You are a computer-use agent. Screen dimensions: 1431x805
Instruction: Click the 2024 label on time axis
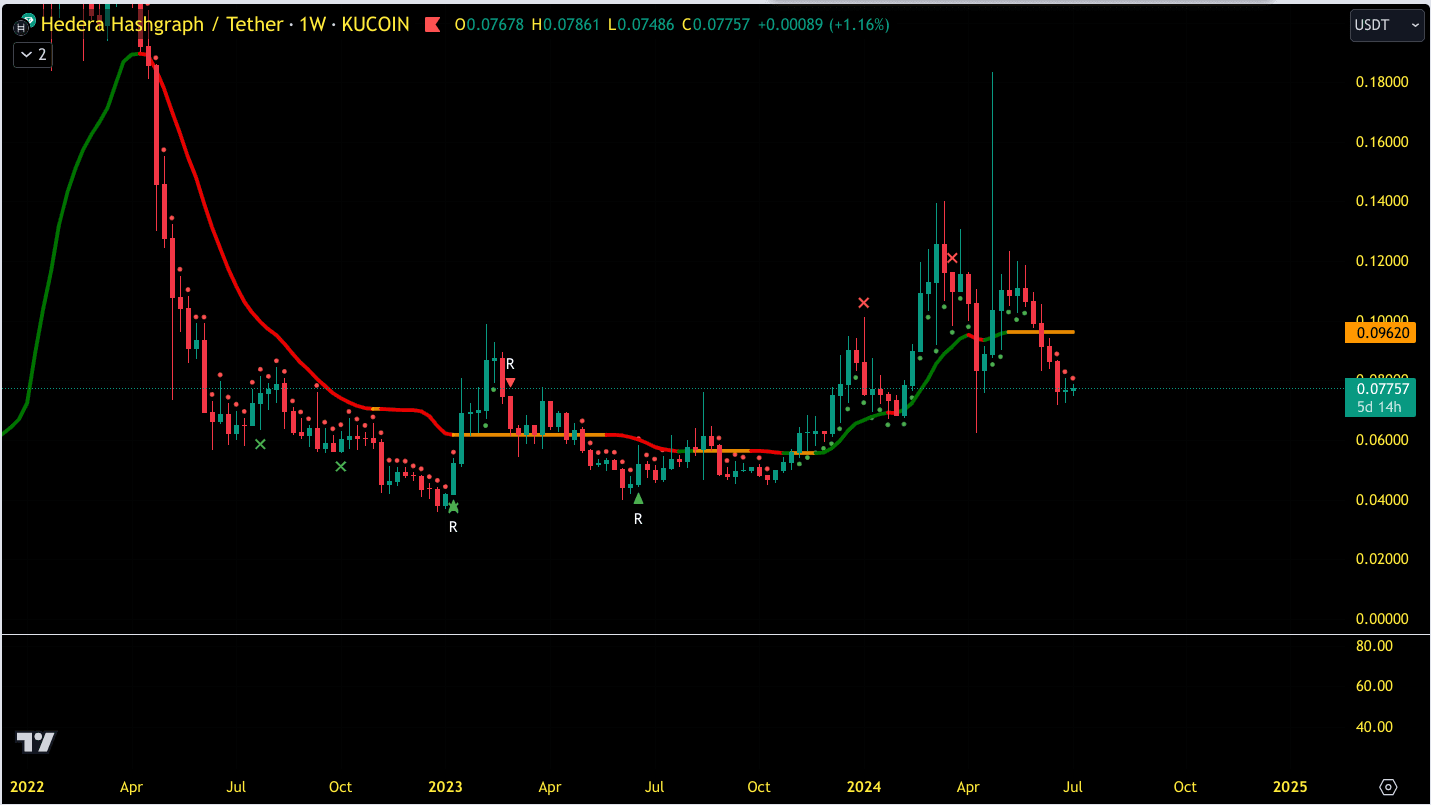(x=864, y=787)
